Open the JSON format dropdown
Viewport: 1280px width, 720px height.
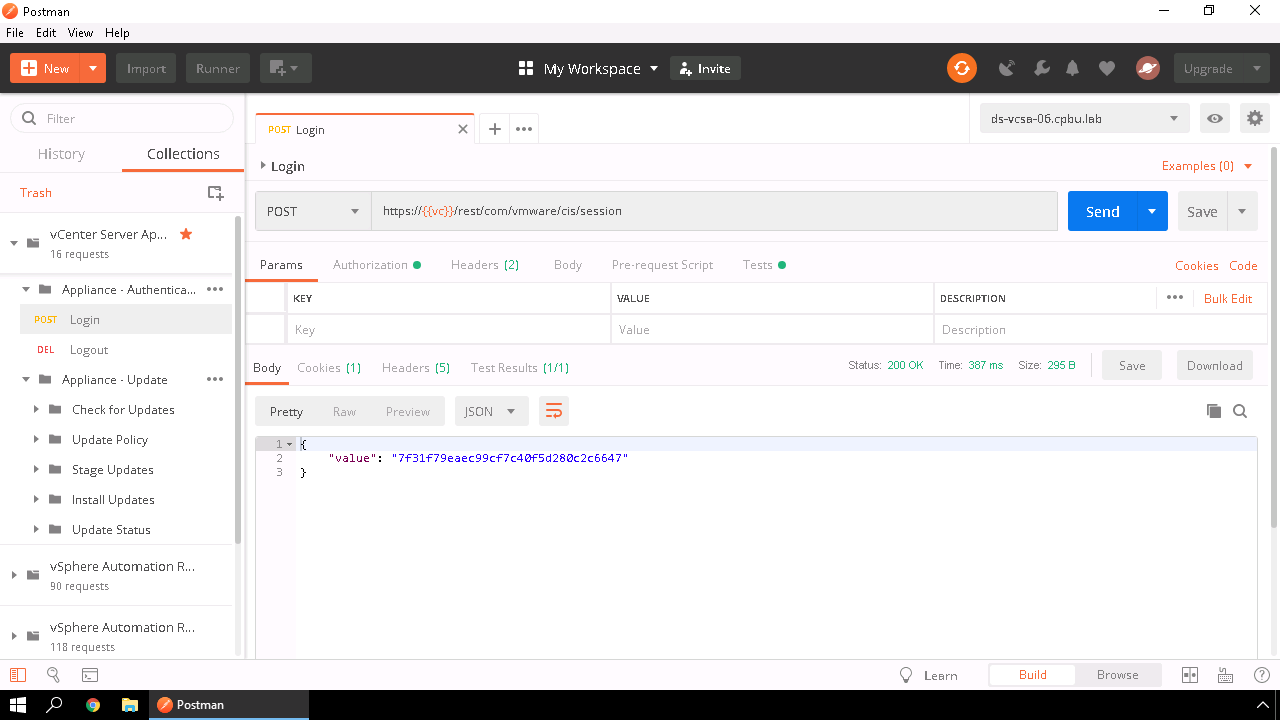pyautogui.click(x=491, y=411)
